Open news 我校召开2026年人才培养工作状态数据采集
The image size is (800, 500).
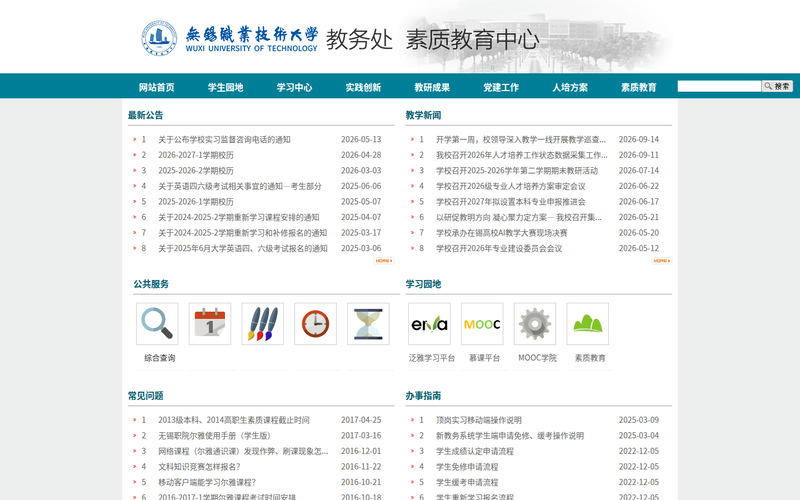click(521, 155)
